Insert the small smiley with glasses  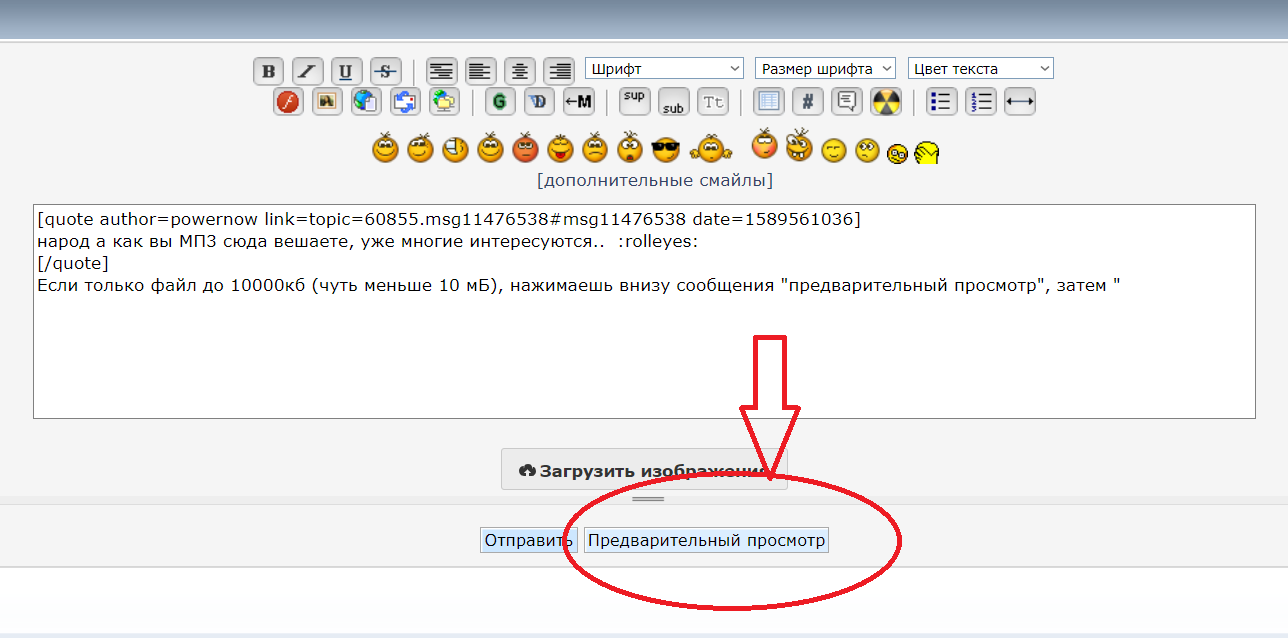click(897, 154)
